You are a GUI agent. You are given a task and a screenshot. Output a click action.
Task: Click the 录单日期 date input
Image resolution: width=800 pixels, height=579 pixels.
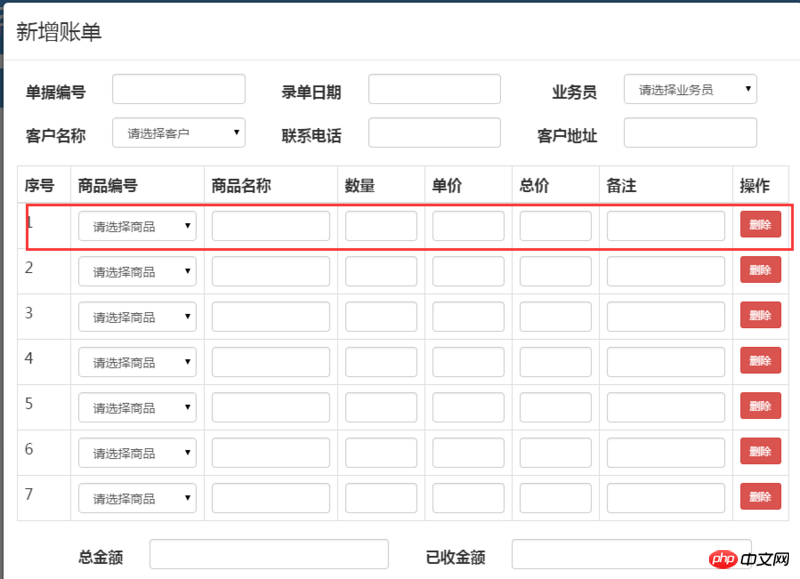click(x=434, y=89)
